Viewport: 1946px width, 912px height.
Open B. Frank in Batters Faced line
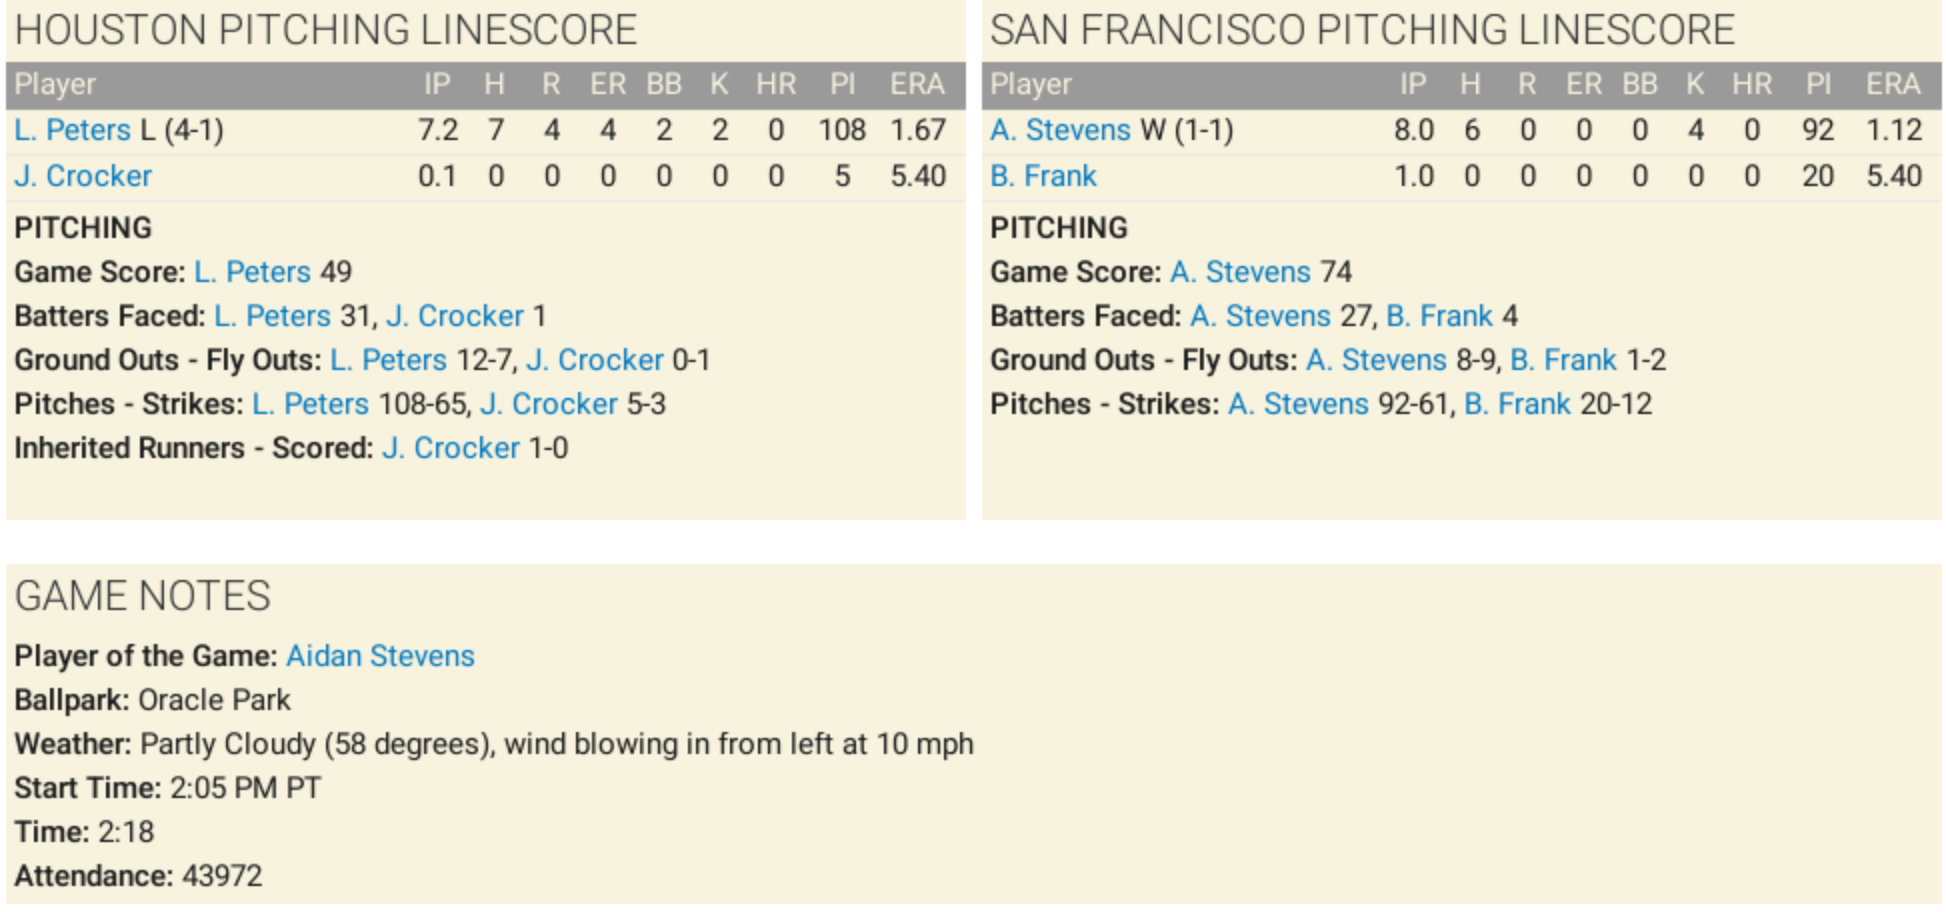1439,316
